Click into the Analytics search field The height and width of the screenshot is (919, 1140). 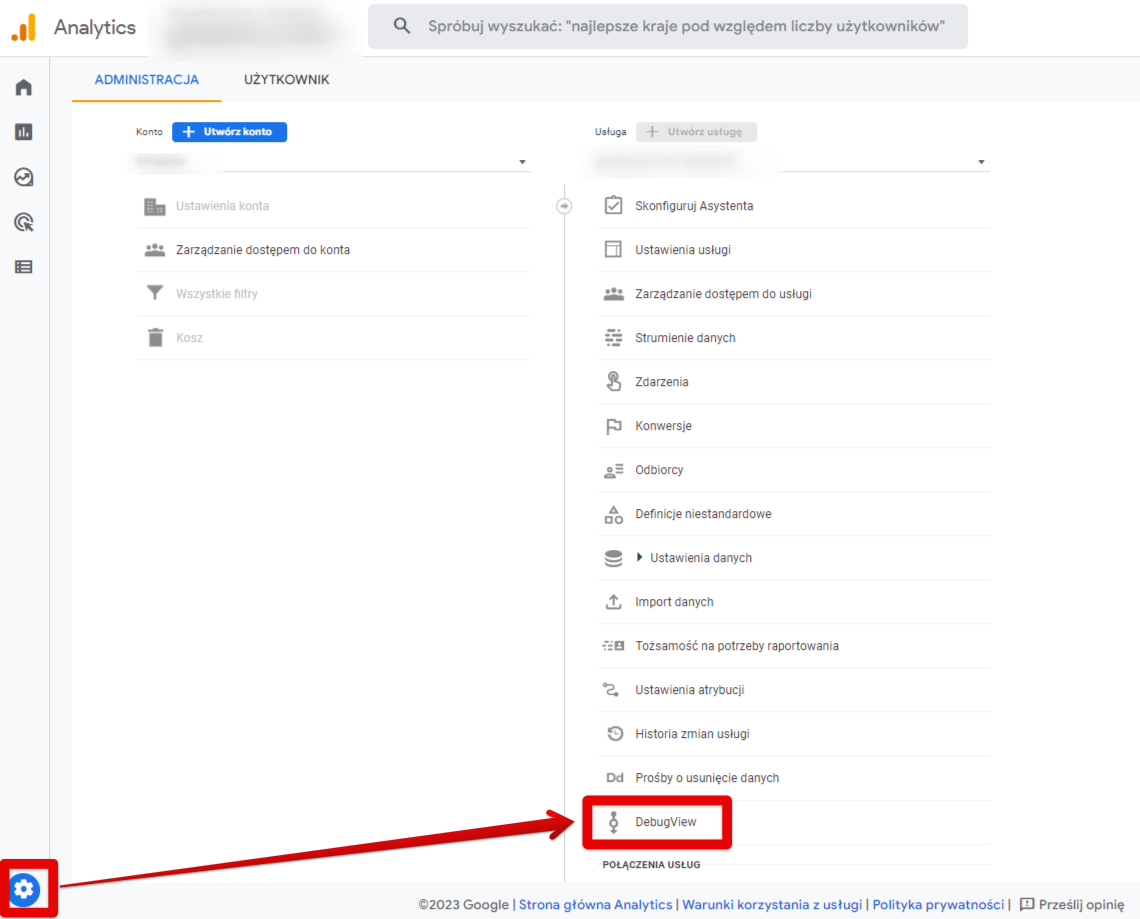click(x=667, y=26)
